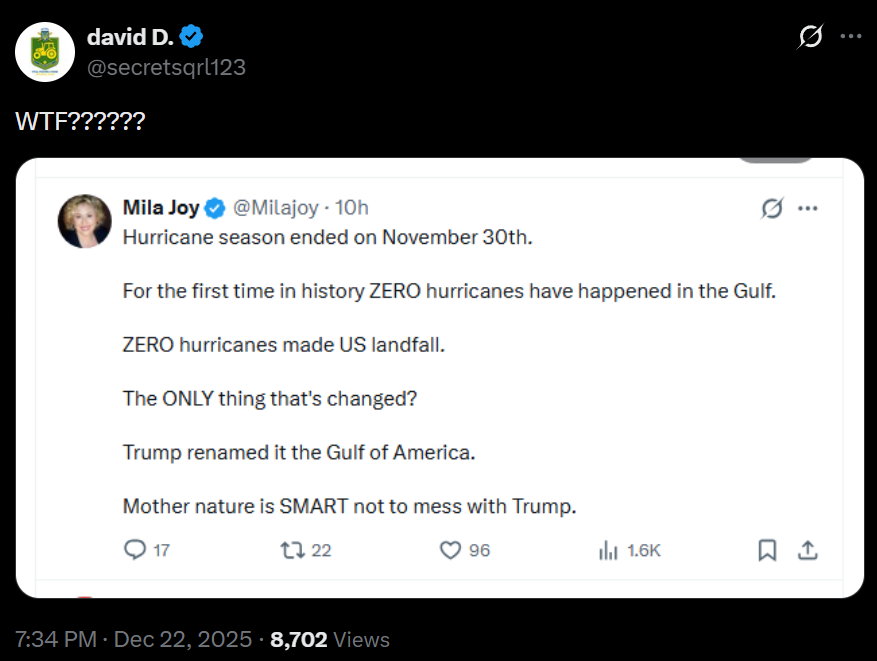This screenshot has width=877, height=661.
Task: Click the 10h timestamp on quoted post
Action: pos(352,208)
